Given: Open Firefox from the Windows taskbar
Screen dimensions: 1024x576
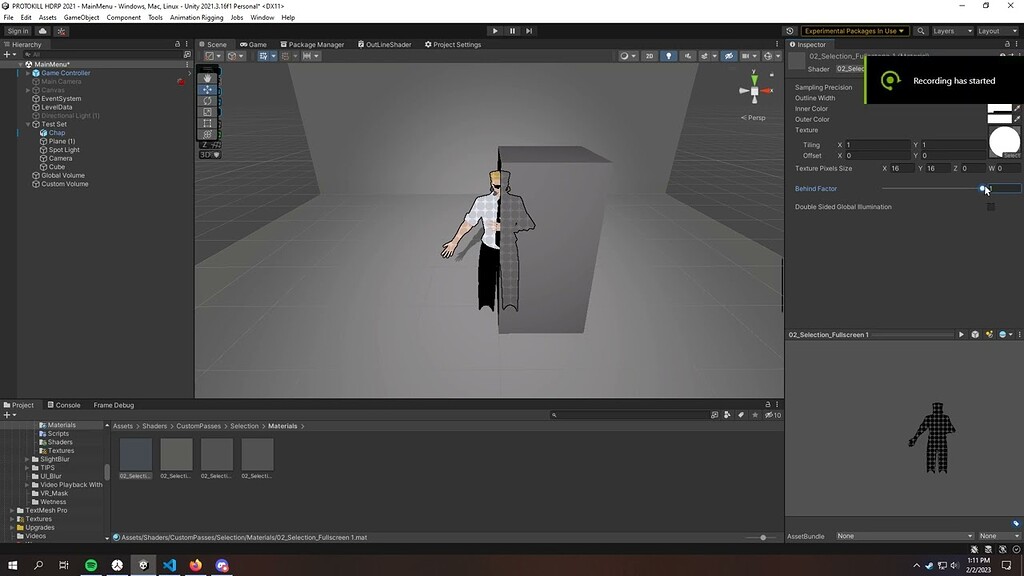Looking at the screenshot, I should click(x=196, y=566).
